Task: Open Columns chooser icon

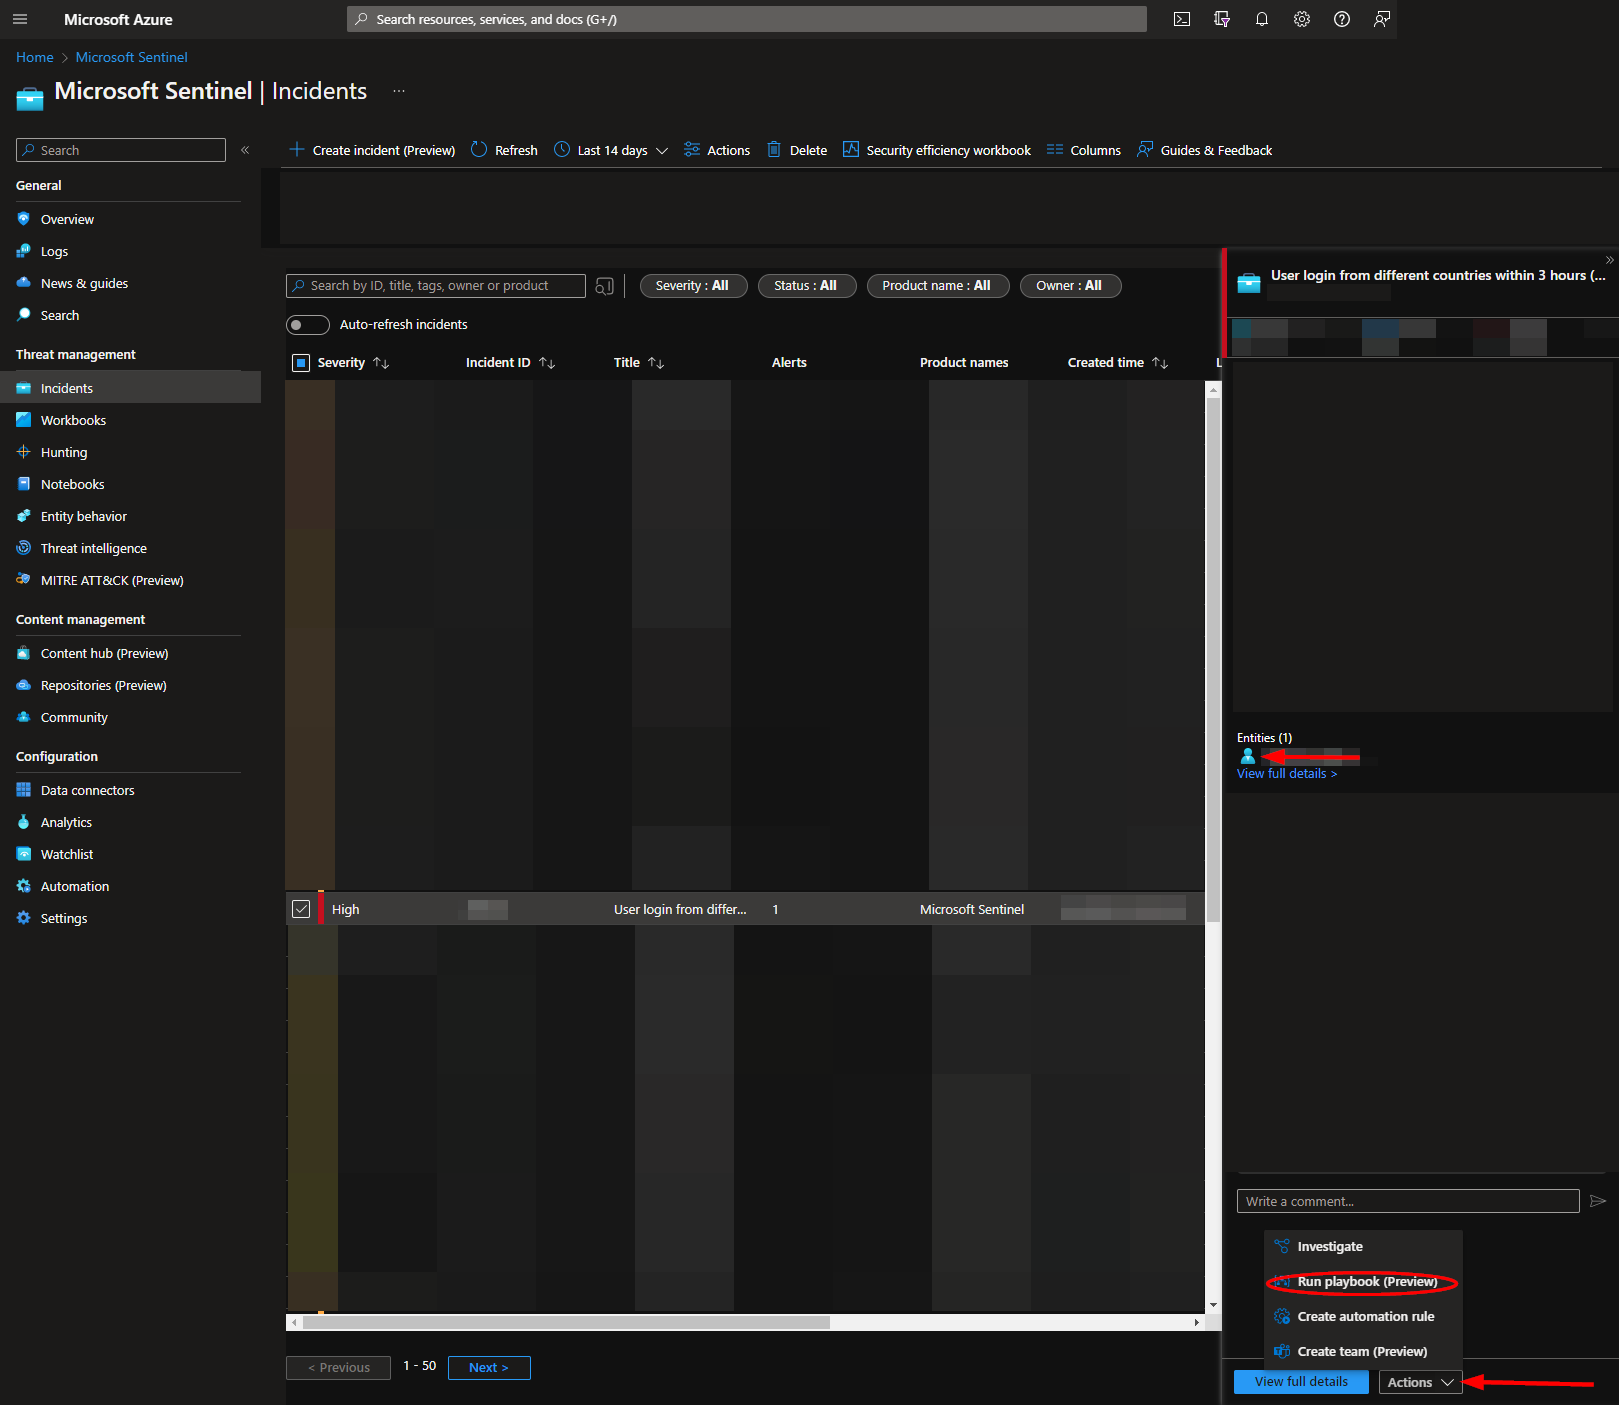Action: click(1055, 149)
